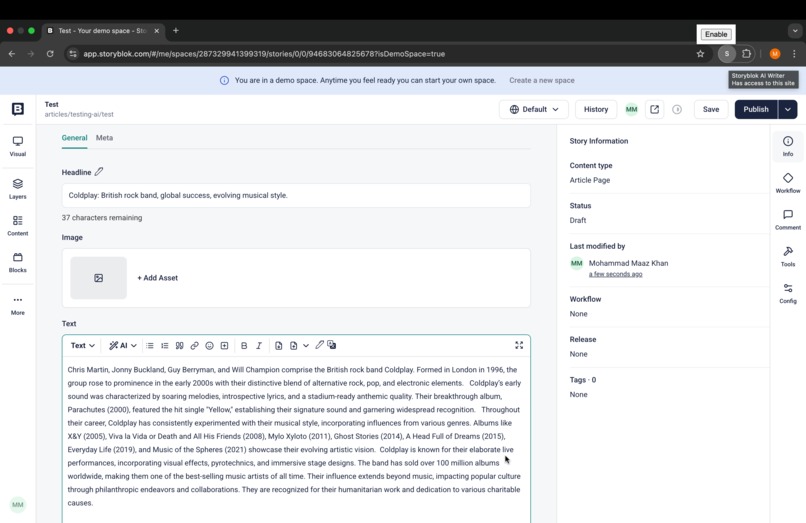Open Chrome extensions puzzle icon
The height and width of the screenshot is (523, 806).
pyautogui.click(x=746, y=53)
